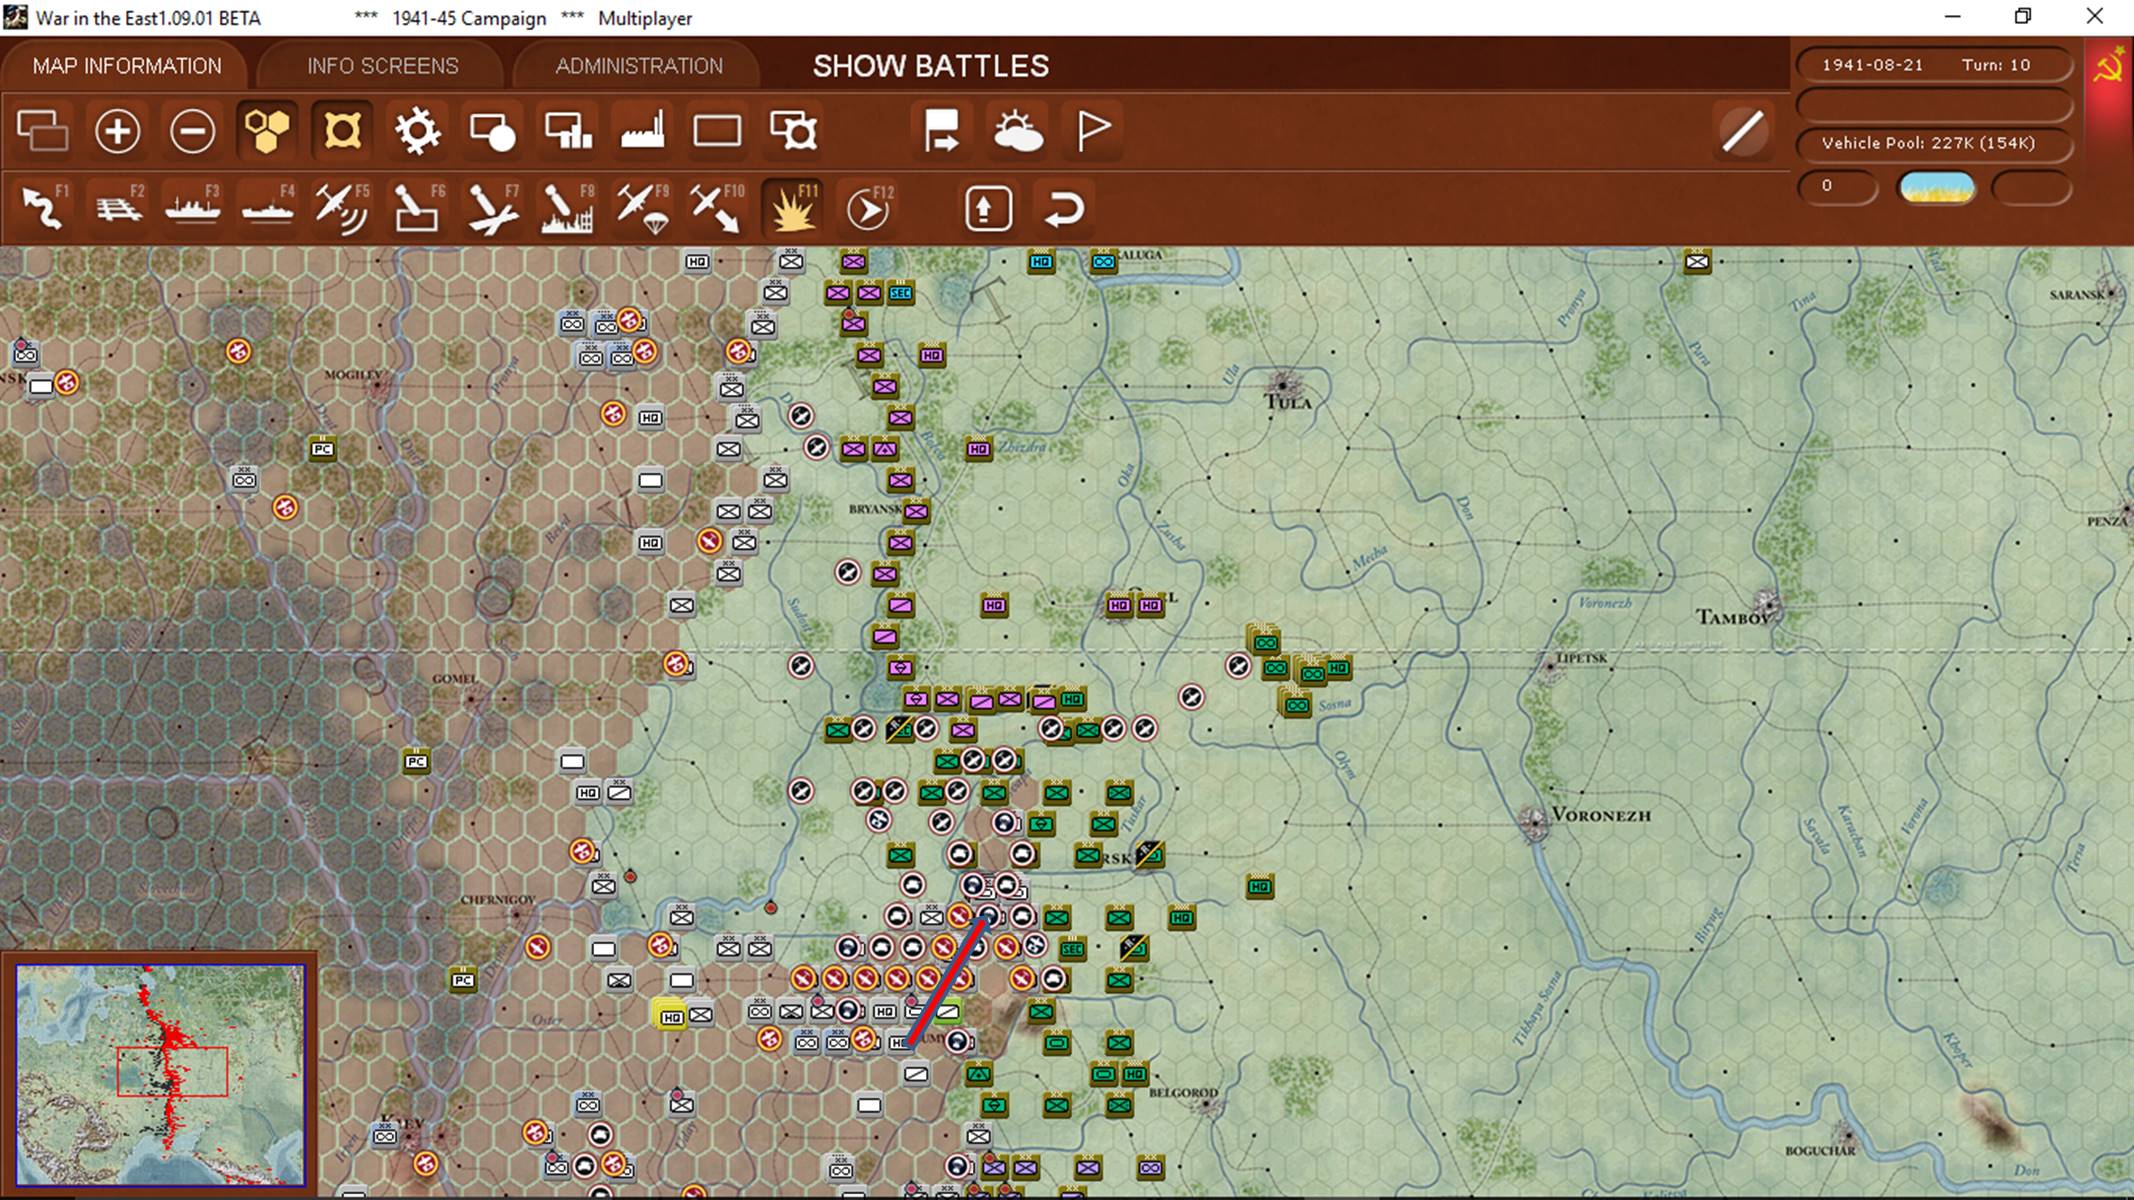Click the Lipetsk town label
Screen dimensions: 2134x1200
tap(1582, 658)
